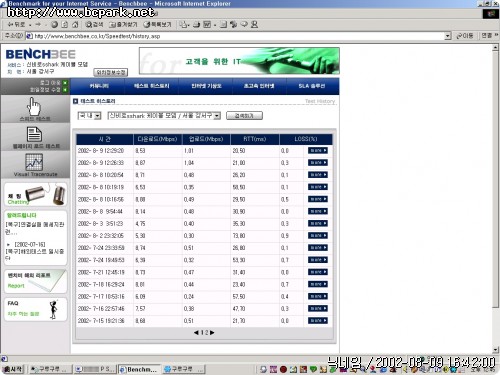Open the 초고속 인터넷 navigation tab
This screenshot has width=500, height=375.
point(259,86)
